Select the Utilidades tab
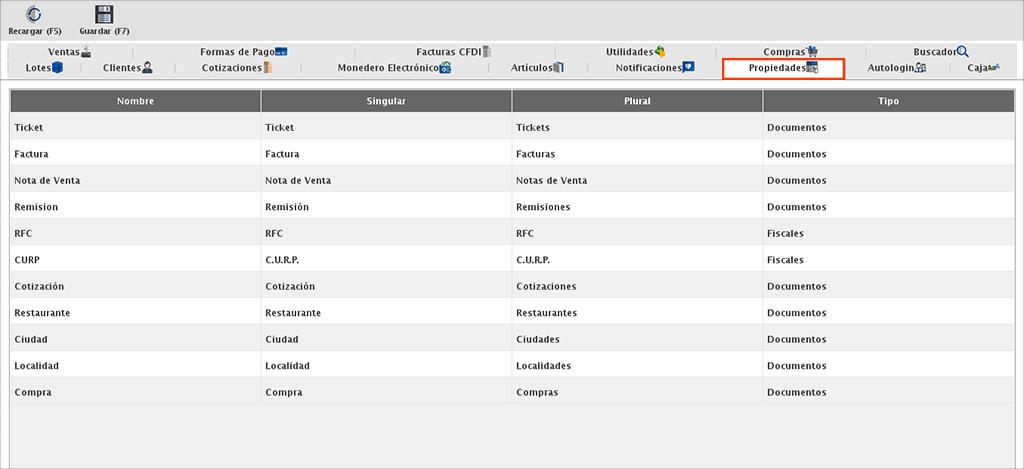 tap(635, 52)
